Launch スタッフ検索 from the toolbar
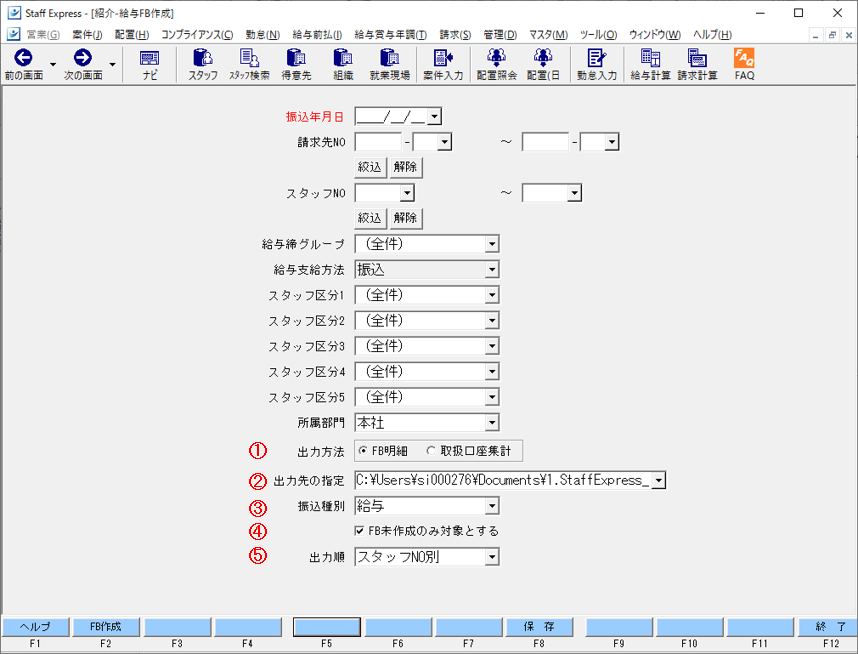The height and width of the screenshot is (654, 858). [250, 64]
